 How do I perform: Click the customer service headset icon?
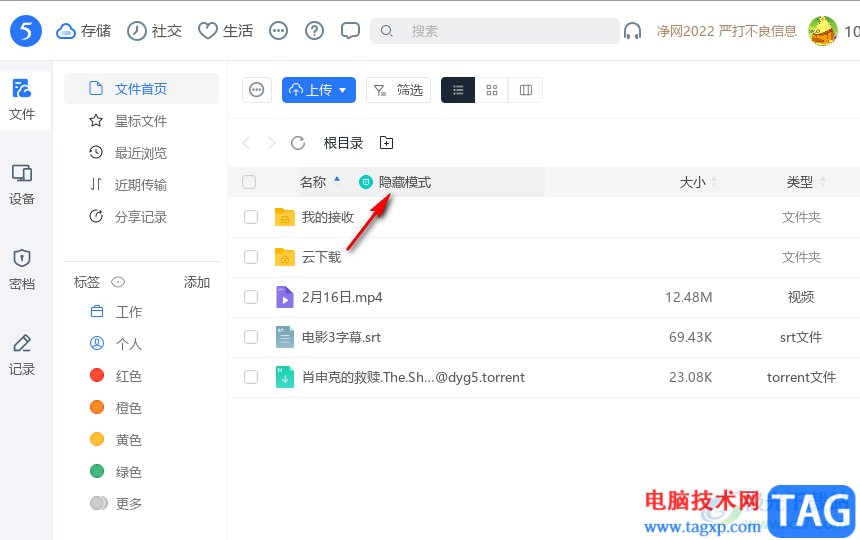[632, 31]
